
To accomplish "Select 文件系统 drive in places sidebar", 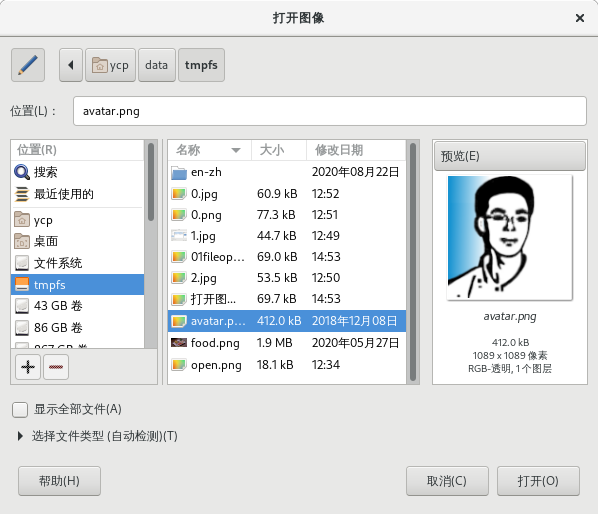I will 78,263.
